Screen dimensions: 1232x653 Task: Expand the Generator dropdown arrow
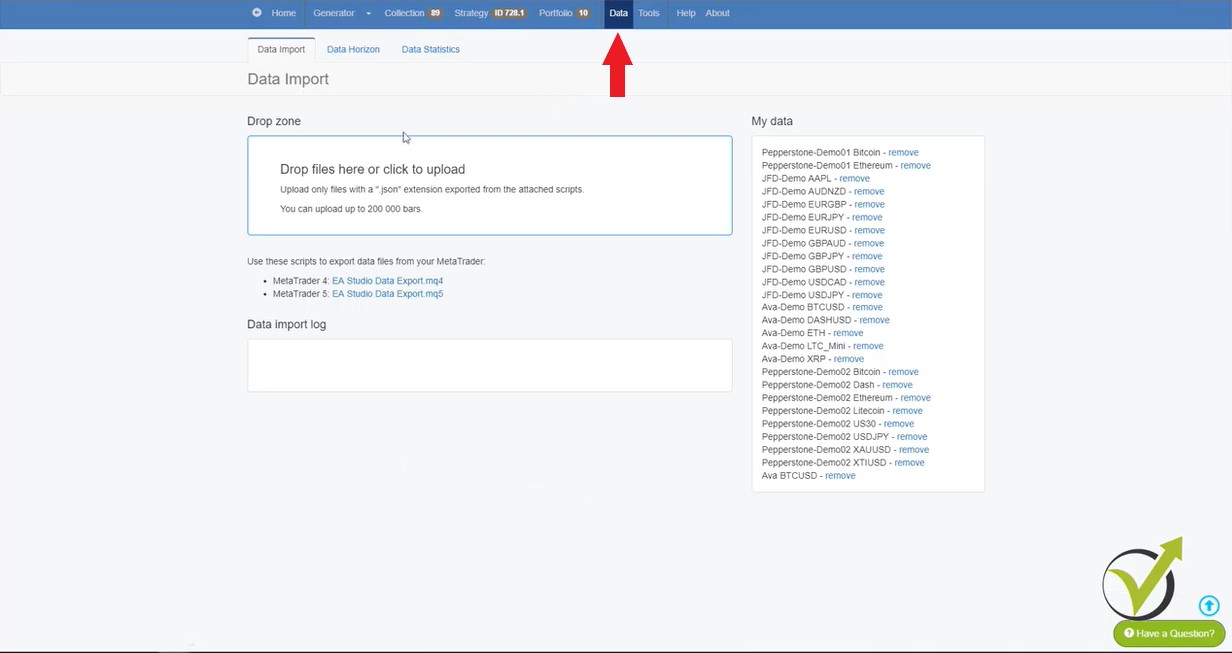(368, 14)
